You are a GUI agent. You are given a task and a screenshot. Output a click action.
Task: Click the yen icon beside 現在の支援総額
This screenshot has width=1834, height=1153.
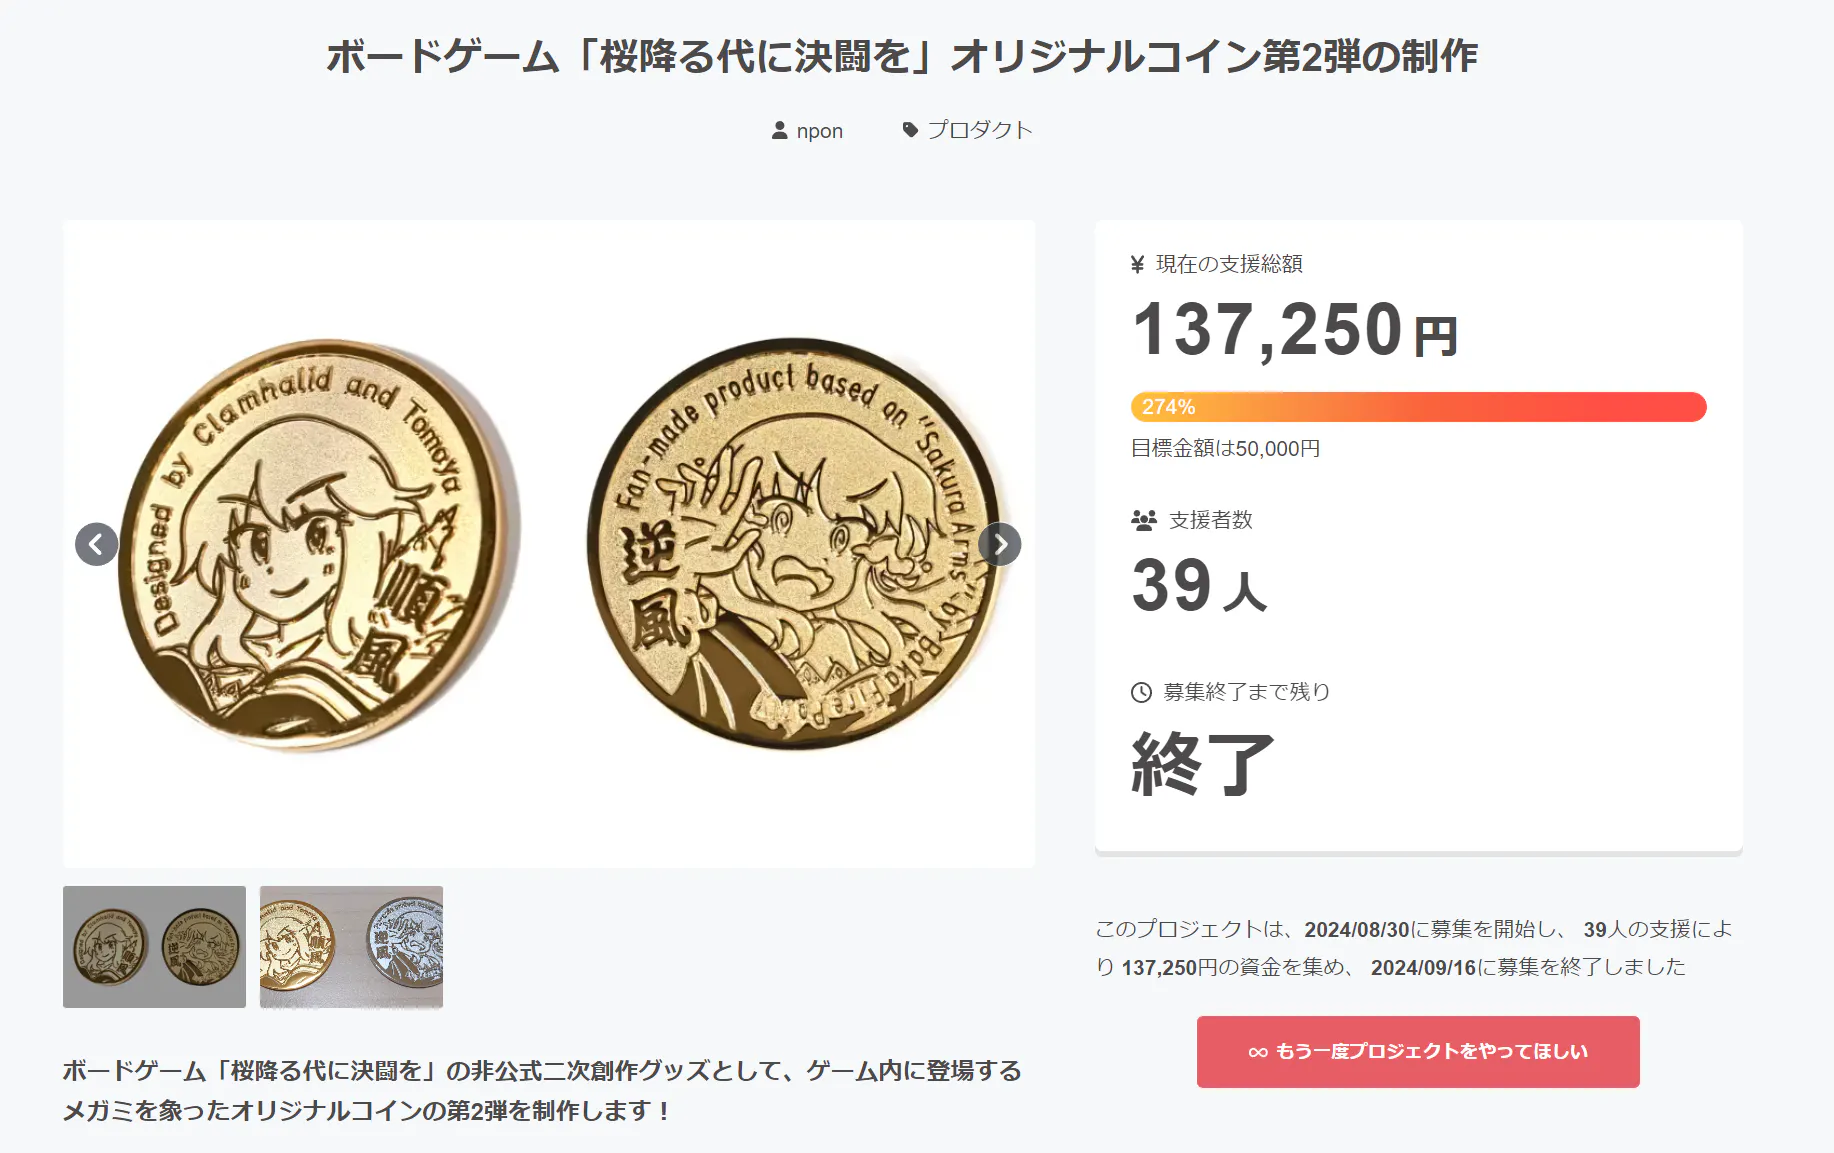pyautogui.click(x=1137, y=264)
